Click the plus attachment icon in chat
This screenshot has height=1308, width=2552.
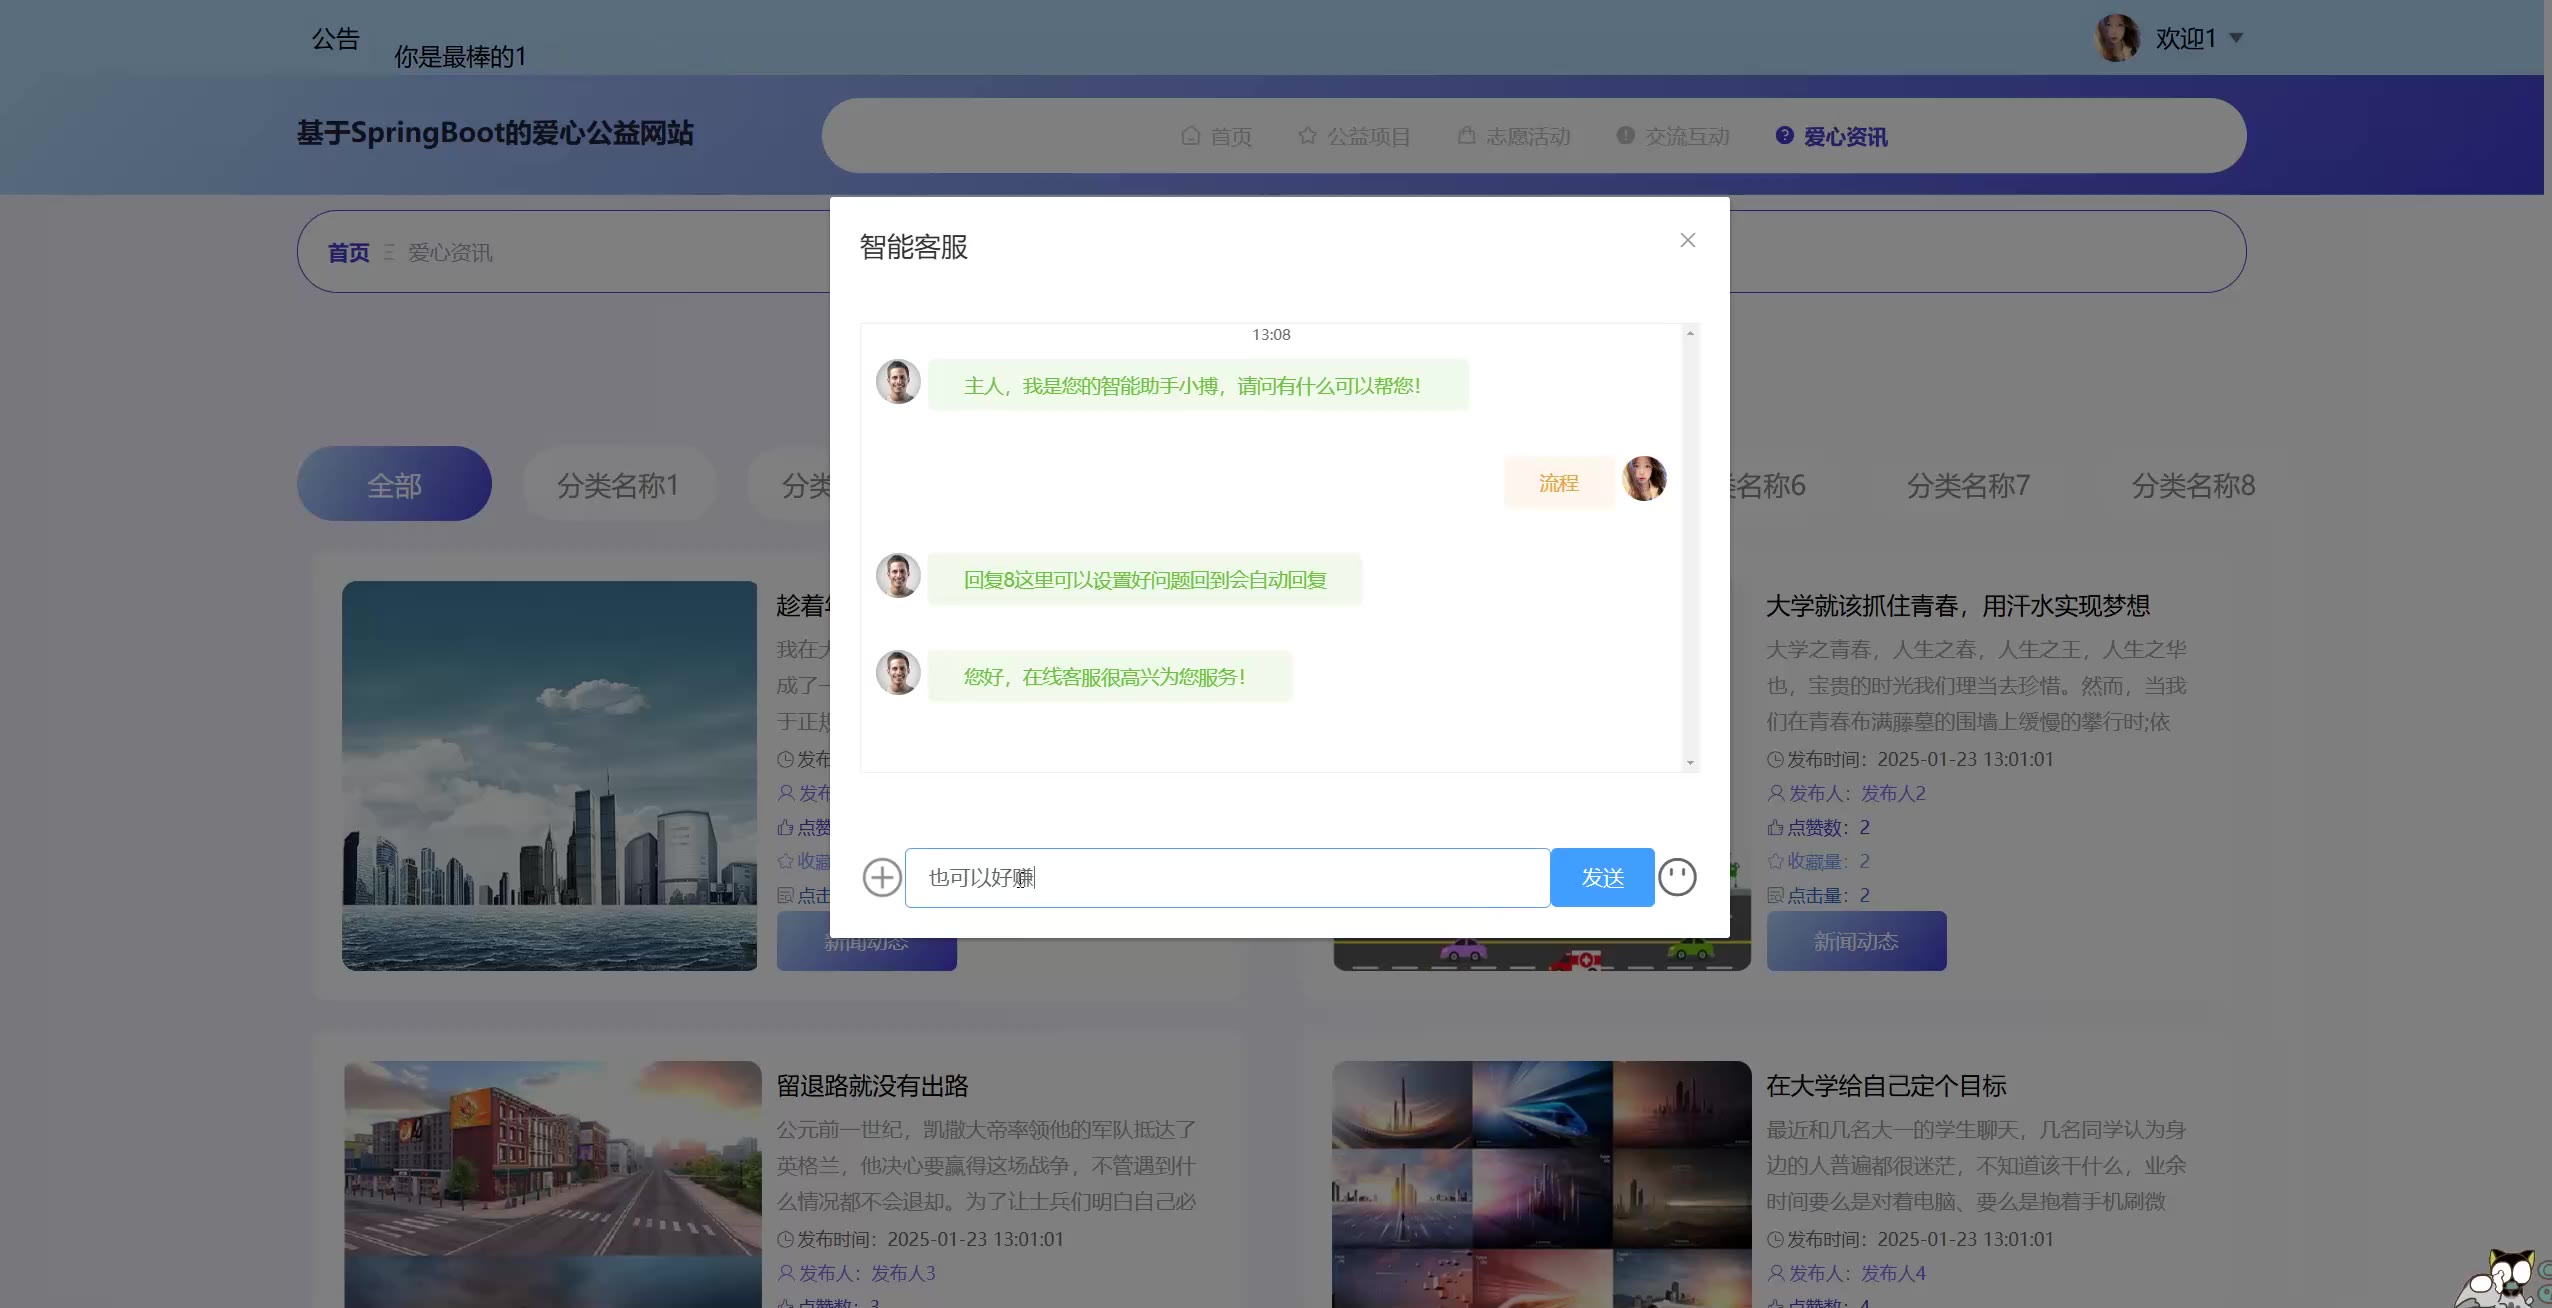click(x=881, y=877)
